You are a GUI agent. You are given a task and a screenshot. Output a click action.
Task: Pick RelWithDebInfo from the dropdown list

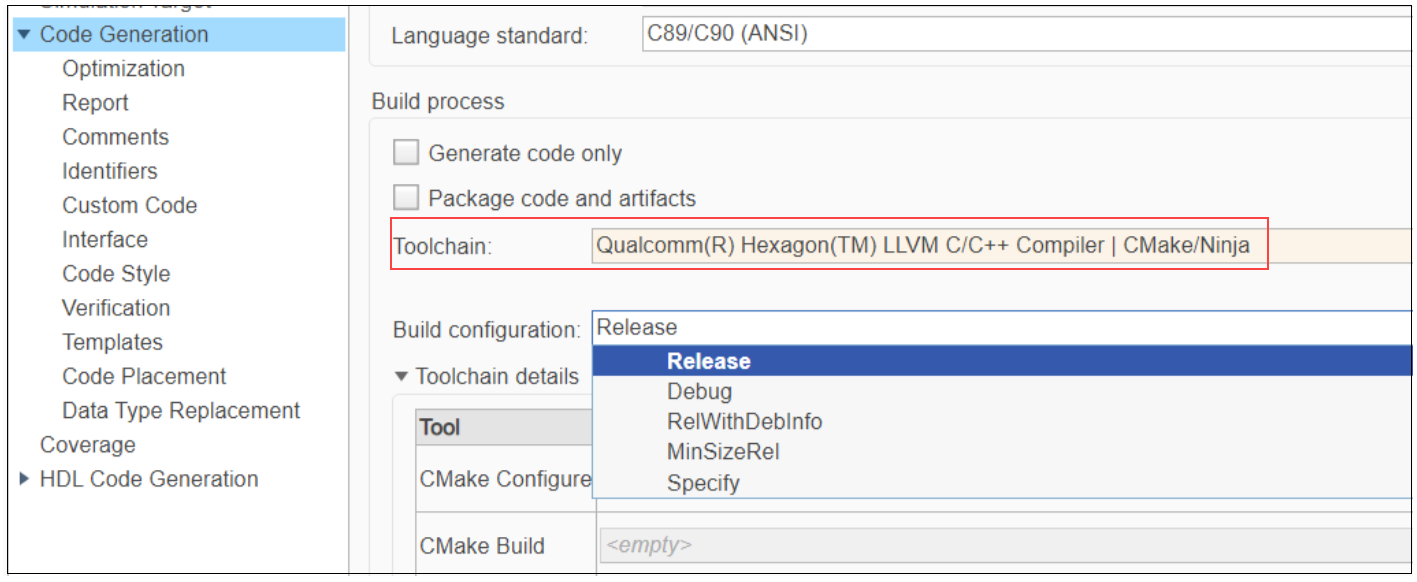(744, 422)
